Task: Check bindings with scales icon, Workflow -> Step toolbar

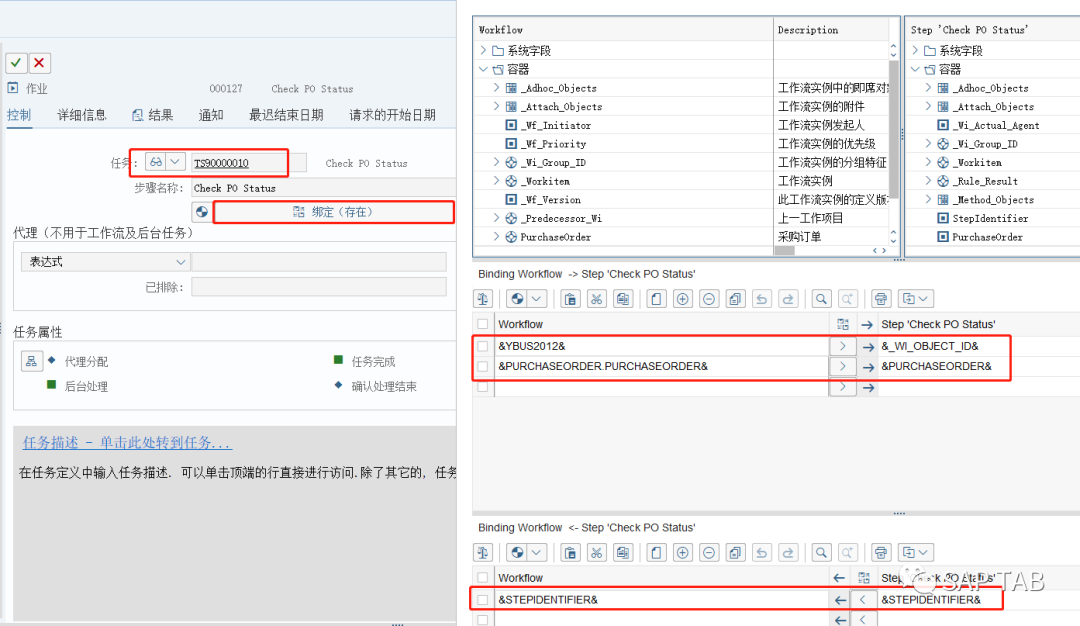Action: 483,299
